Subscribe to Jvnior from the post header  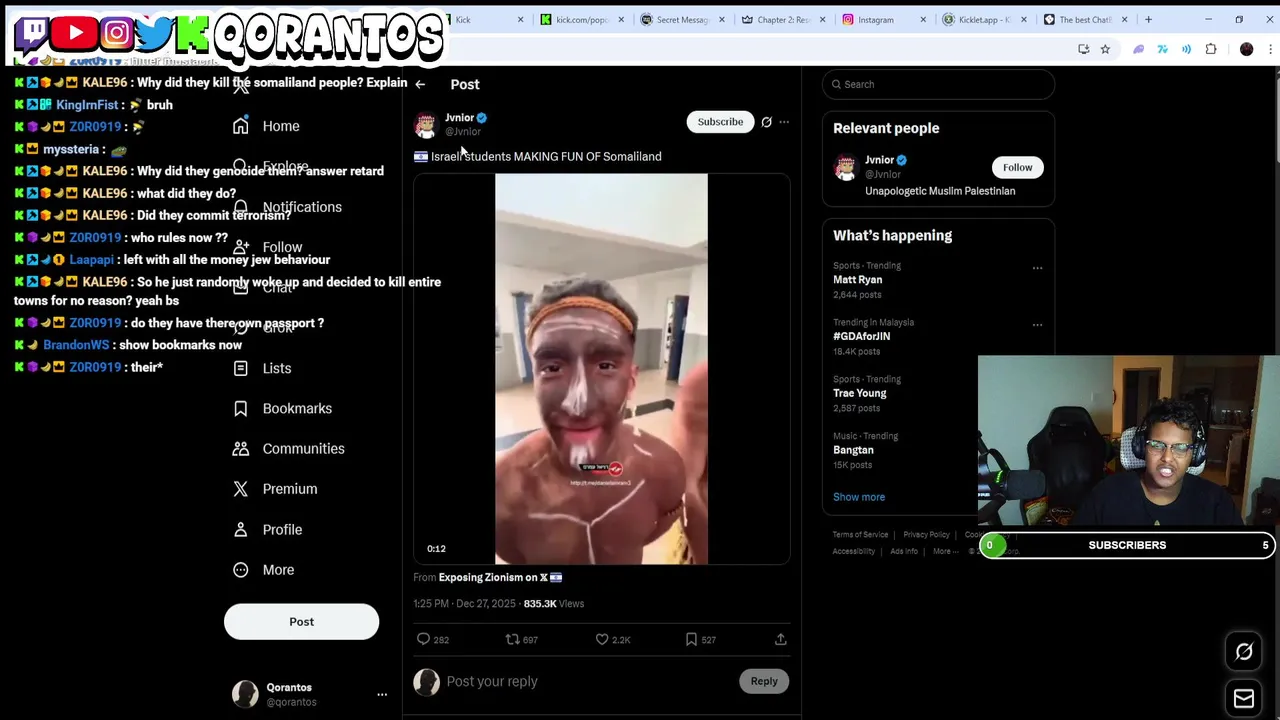[720, 122]
